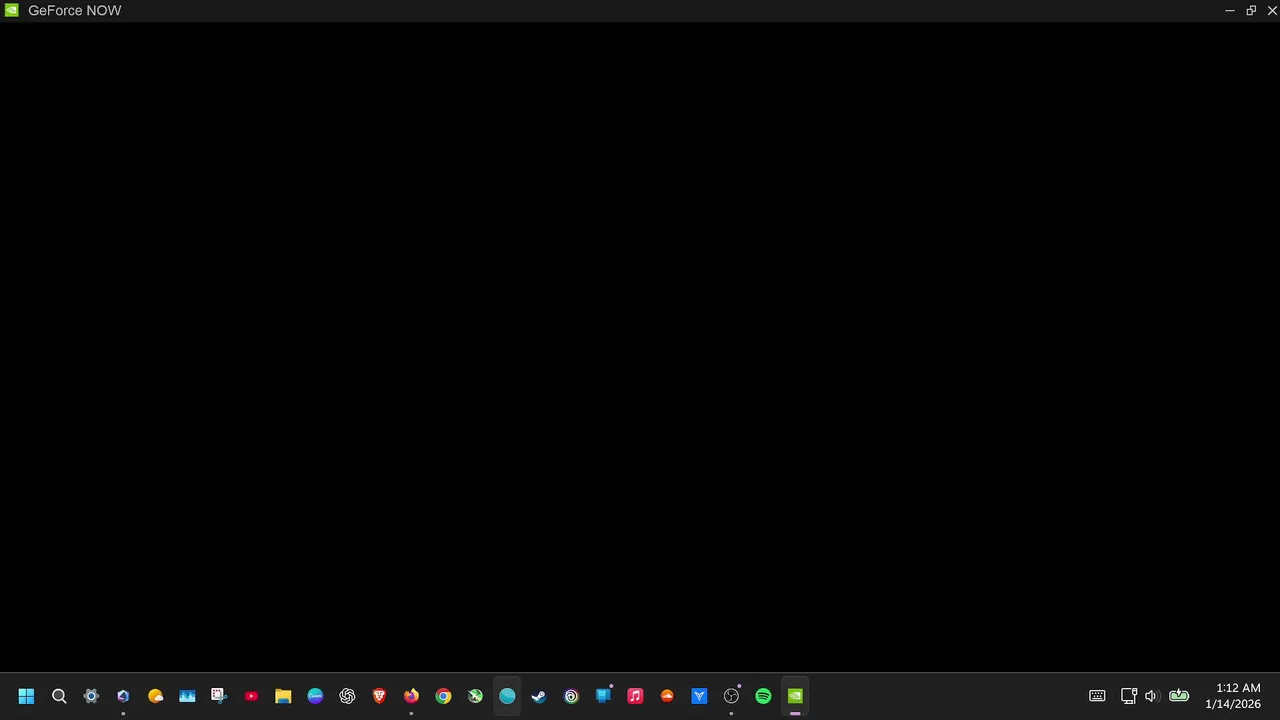Viewport: 1280px width, 720px height.
Task: Open Firefox from the taskbar
Action: click(411, 696)
